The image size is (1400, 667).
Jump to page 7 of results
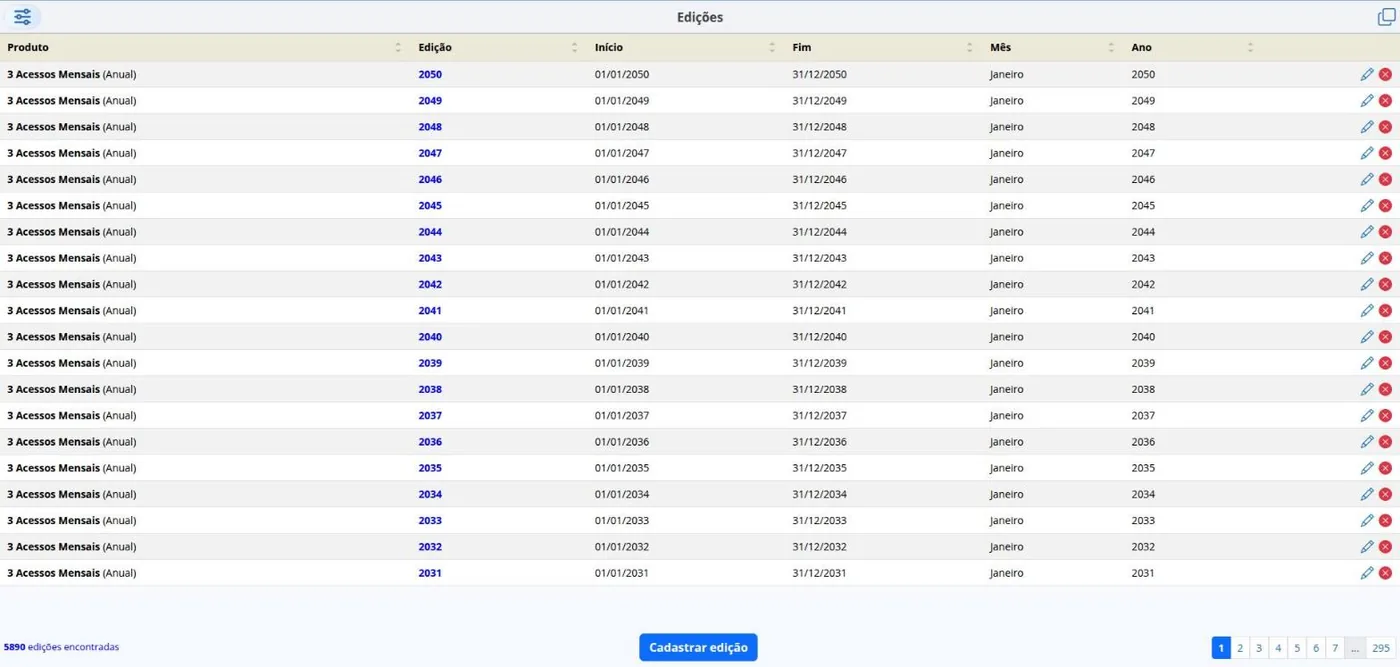tap(1335, 648)
